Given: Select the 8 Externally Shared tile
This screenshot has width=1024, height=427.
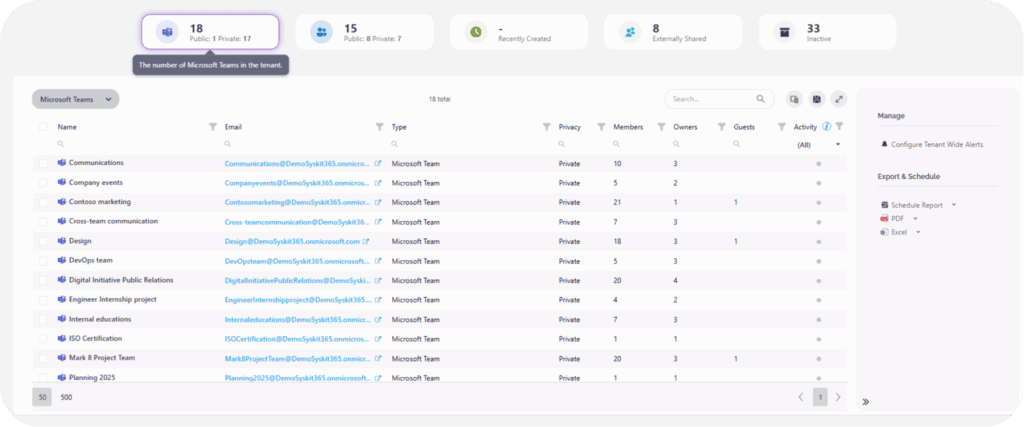Looking at the screenshot, I should pyautogui.click(x=673, y=32).
